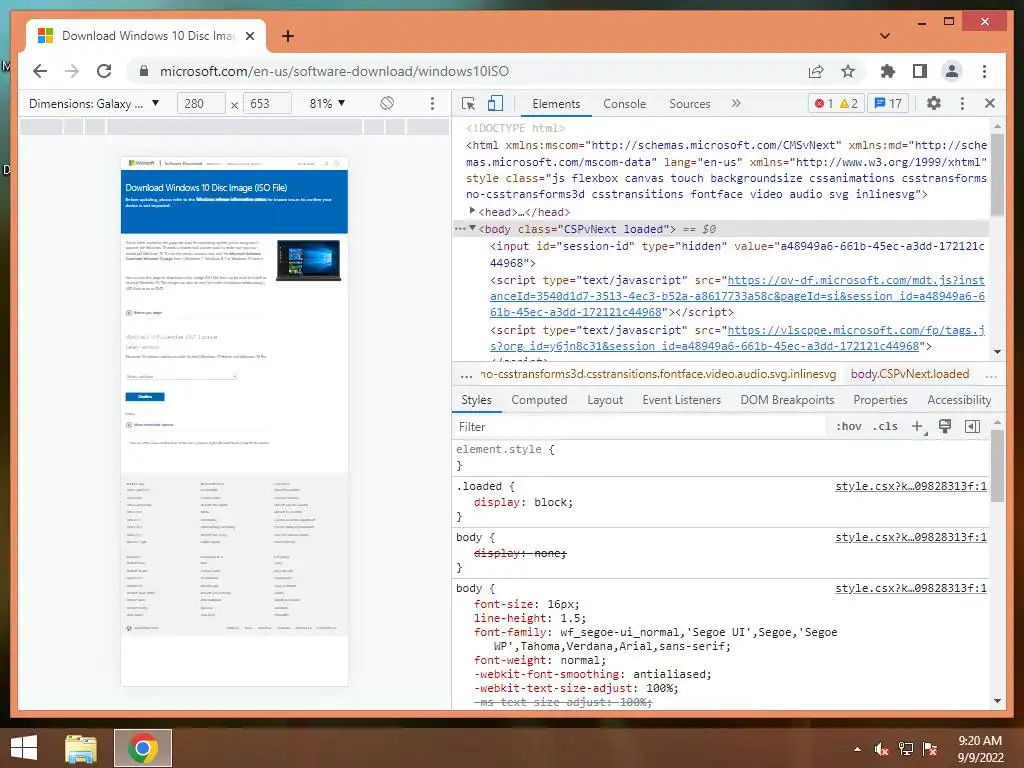Go forward to the next page
This screenshot has height=768, width=1024.
click(x=72, y=71)
